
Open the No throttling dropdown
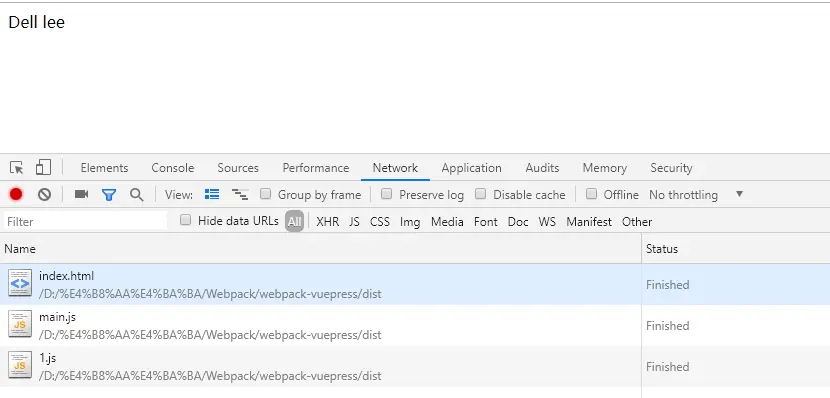coord(696,195)
